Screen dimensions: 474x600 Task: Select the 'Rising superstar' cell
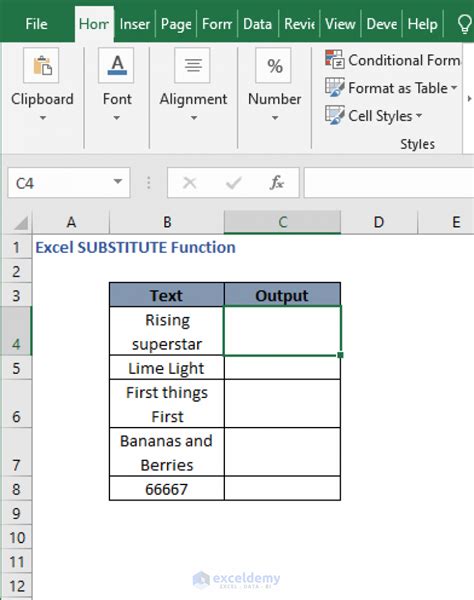pos(167,331)
